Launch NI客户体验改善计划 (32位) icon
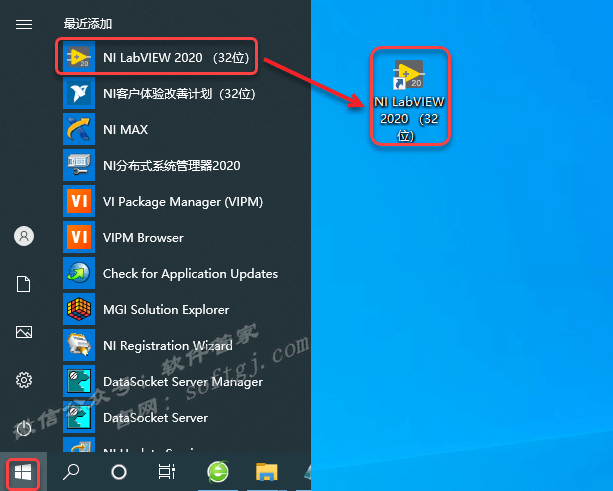613x491 pixels. click(79, 93)
